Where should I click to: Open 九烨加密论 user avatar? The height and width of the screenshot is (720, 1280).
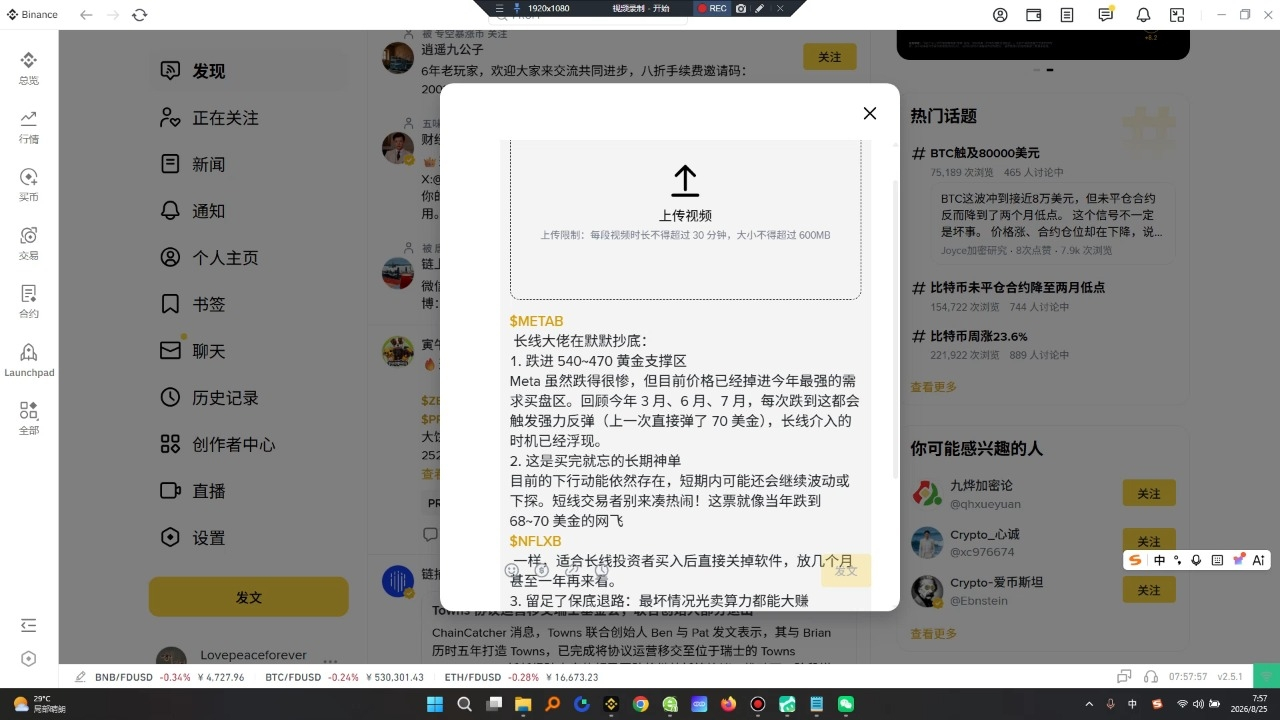pyautogui.click(x=927, y=494)
